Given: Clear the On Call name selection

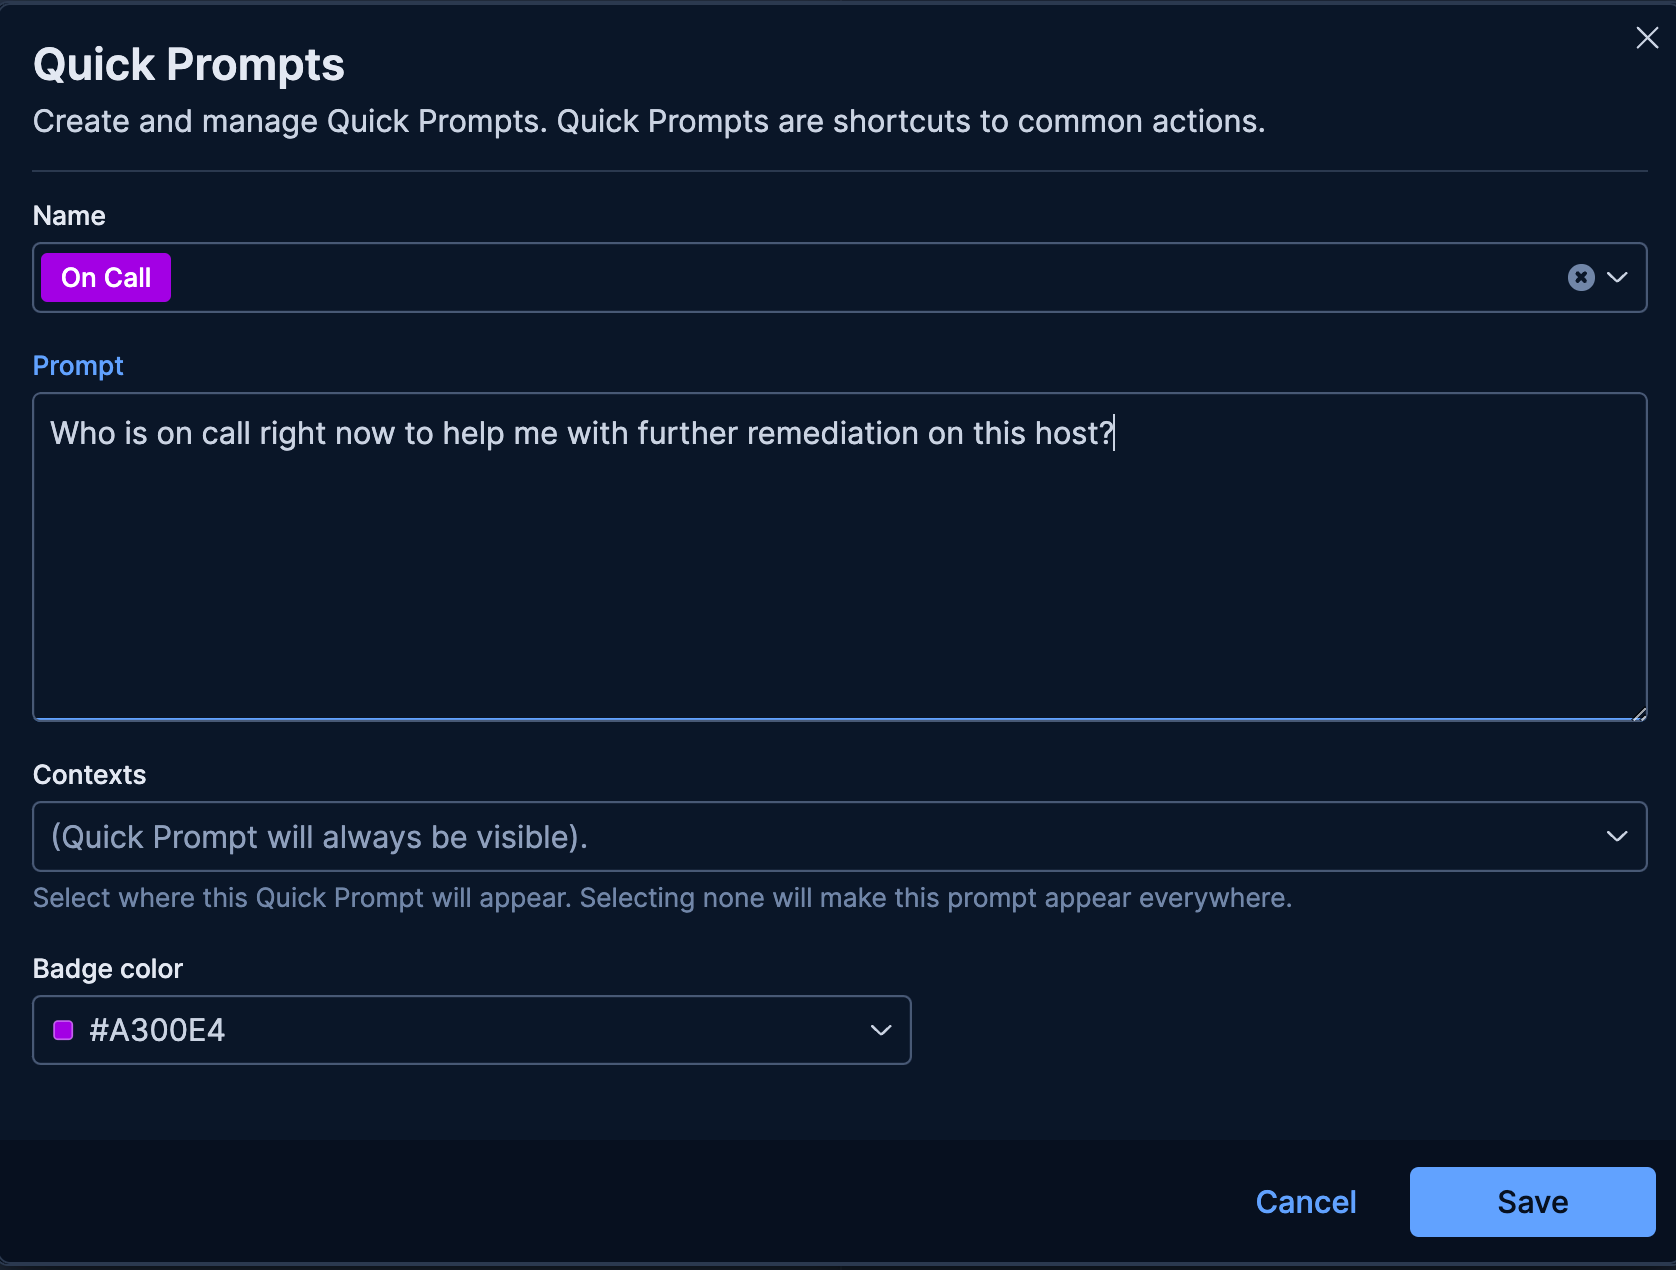Looking at the screenshot, I should point(1580,277).
